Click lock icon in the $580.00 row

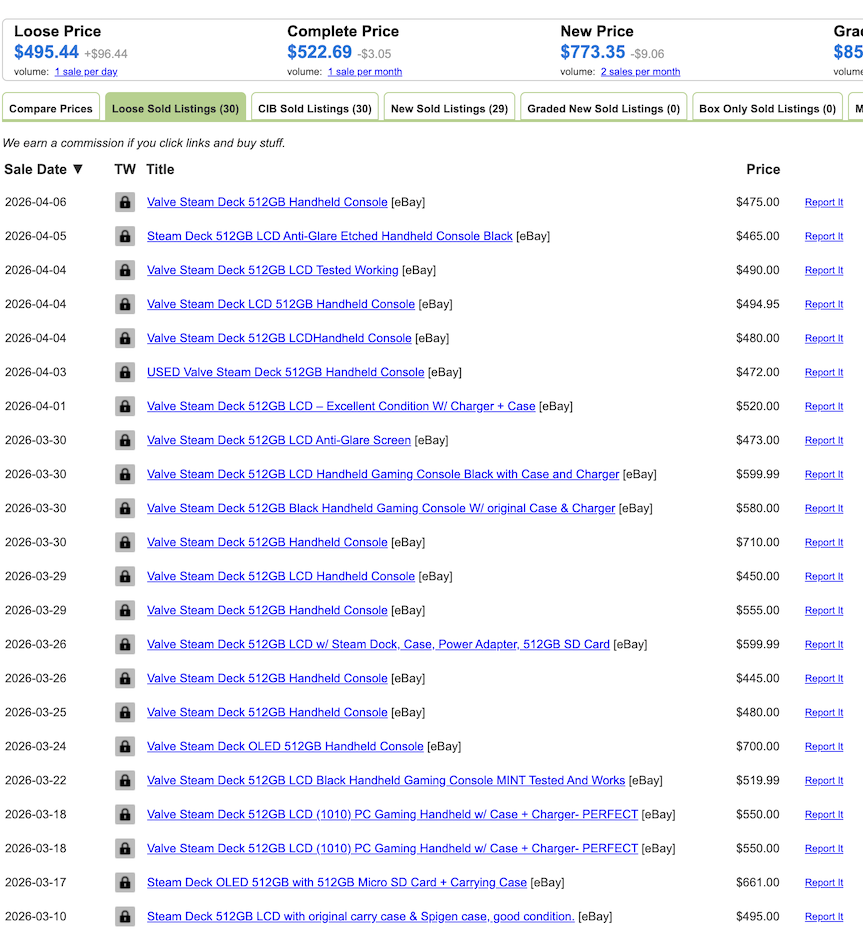click(x=124, y=508)
